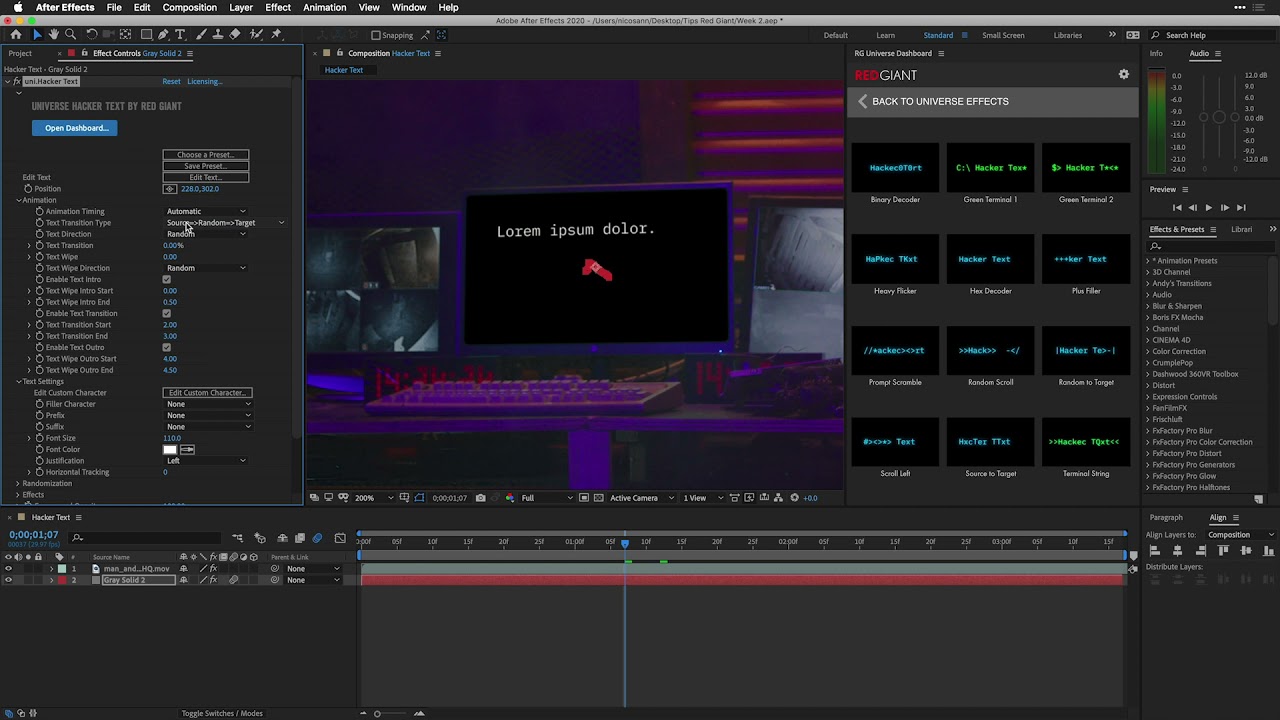Screen dimensions: 1280x720
Task: Open Justification Left dropdown
Action: click(206, 461)
